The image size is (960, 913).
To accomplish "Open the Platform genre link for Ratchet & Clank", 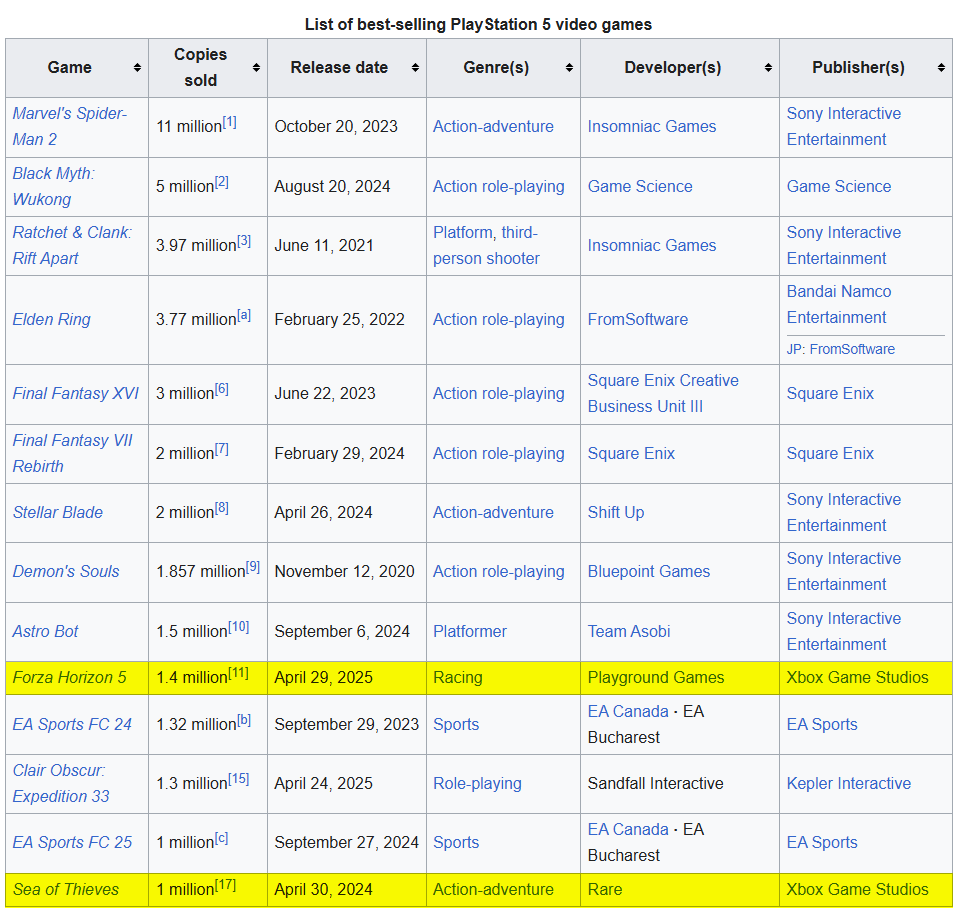I will tap(463, 233).
